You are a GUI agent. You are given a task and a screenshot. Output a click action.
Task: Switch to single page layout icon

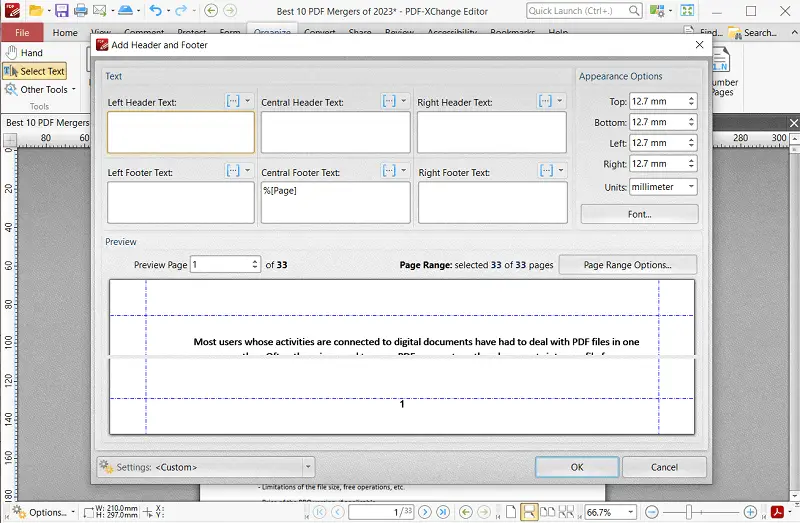pyautogui.click(x=511, y=512)
